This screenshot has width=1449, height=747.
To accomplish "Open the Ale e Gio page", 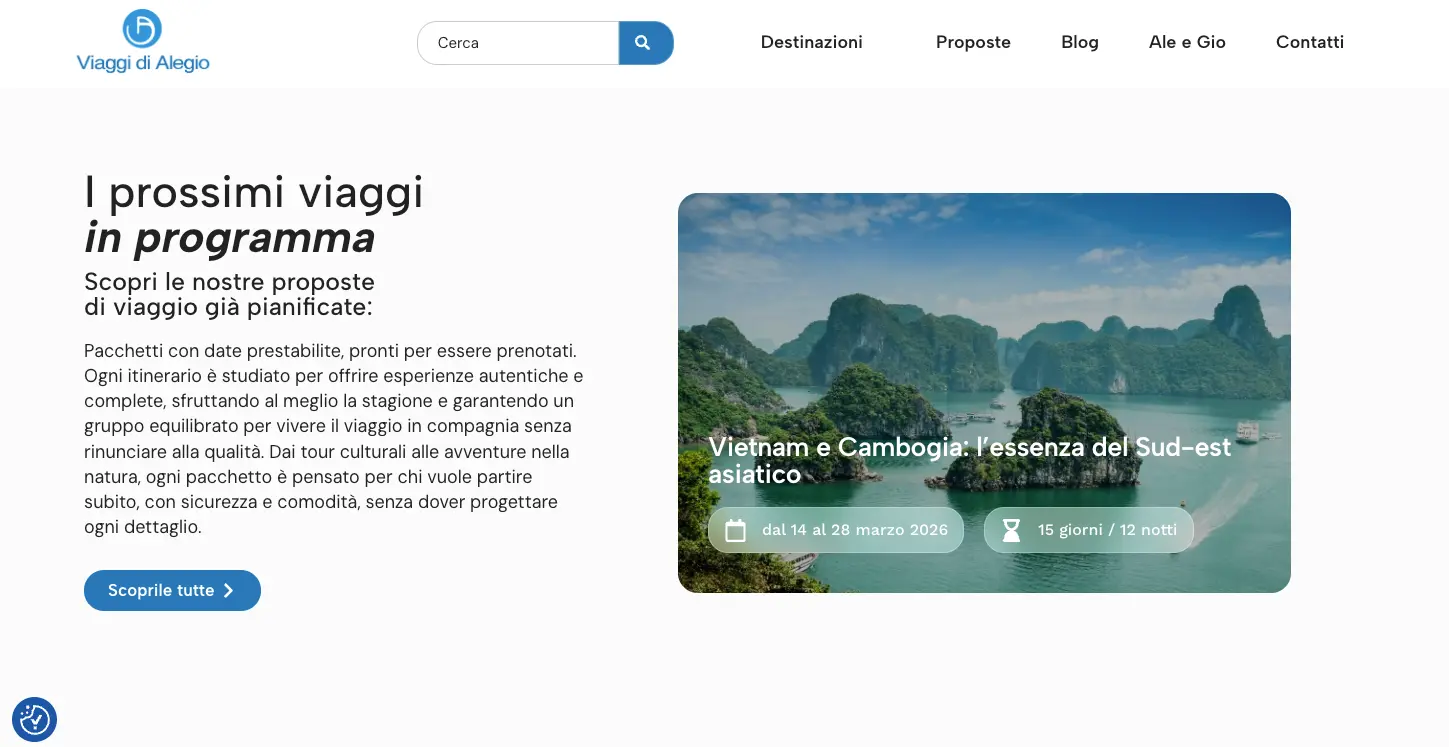I will pyautogui.click(x=1187, y=42).
